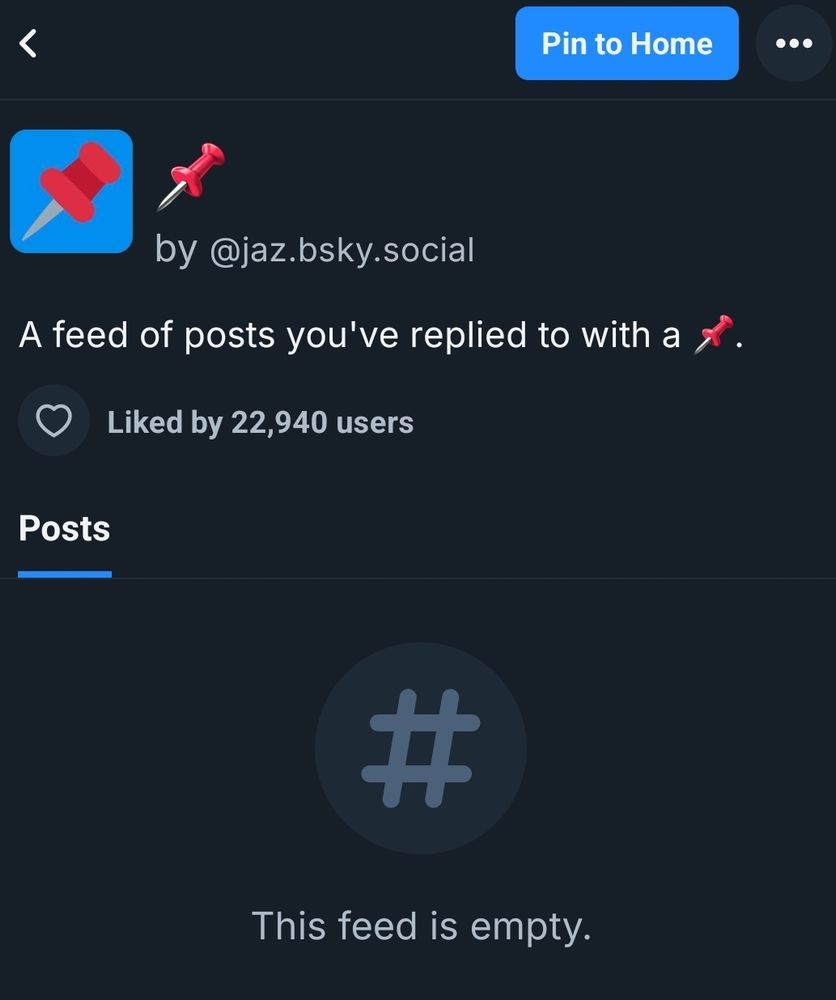Click the word "empty" in the feed message
Screen dimensions: 836x1000
tap(531, 927)
